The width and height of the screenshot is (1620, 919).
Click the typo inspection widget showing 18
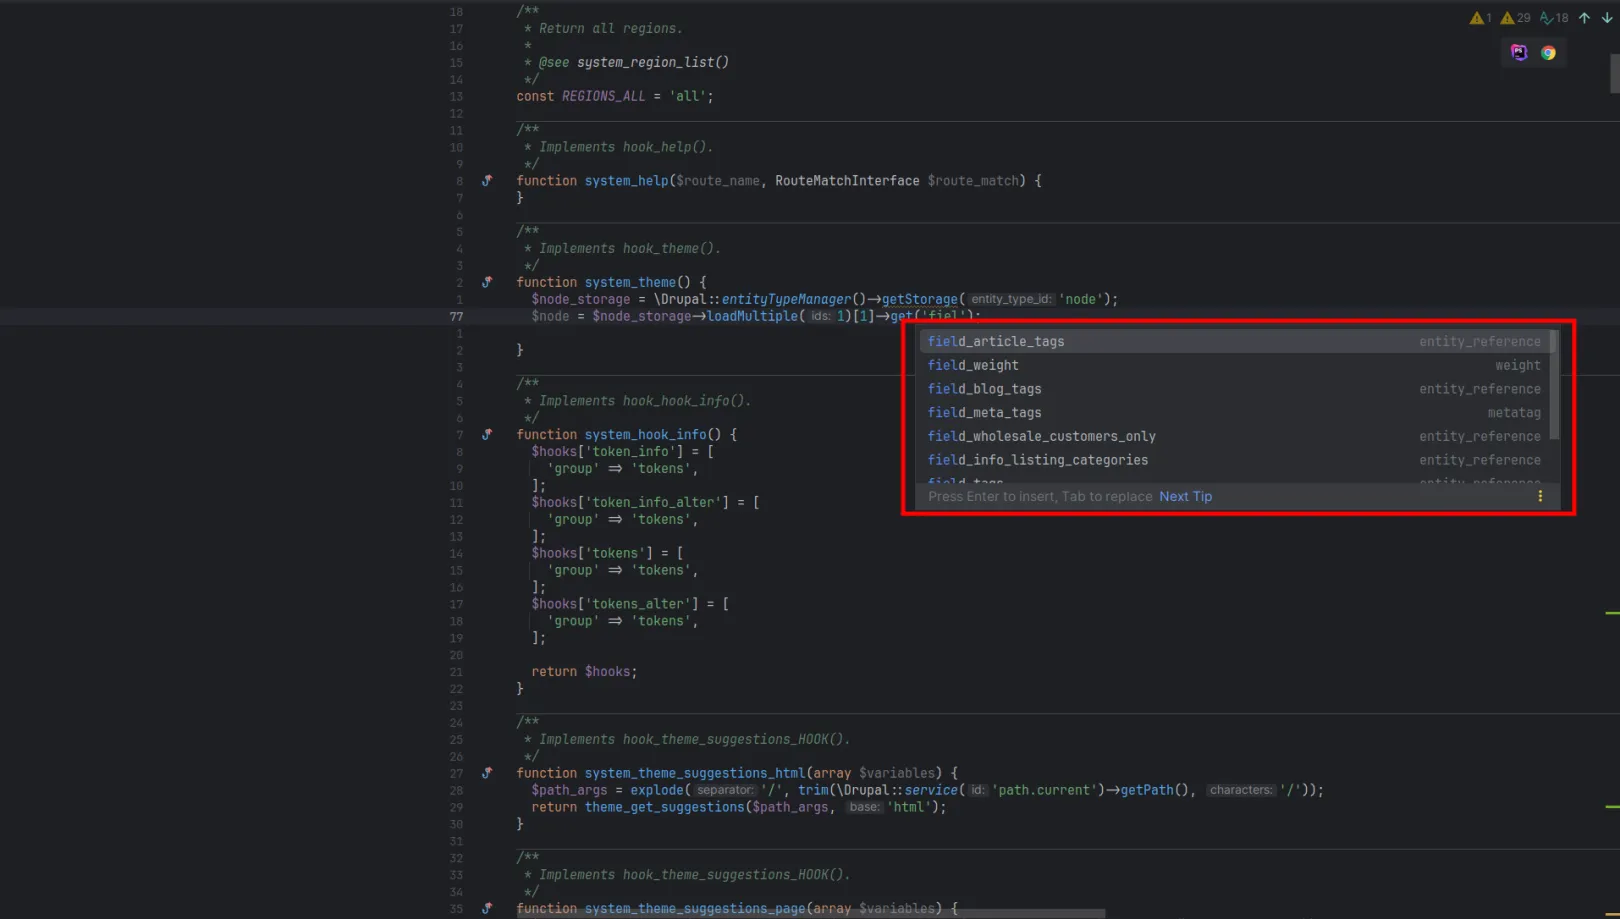tap(1551, 17)
